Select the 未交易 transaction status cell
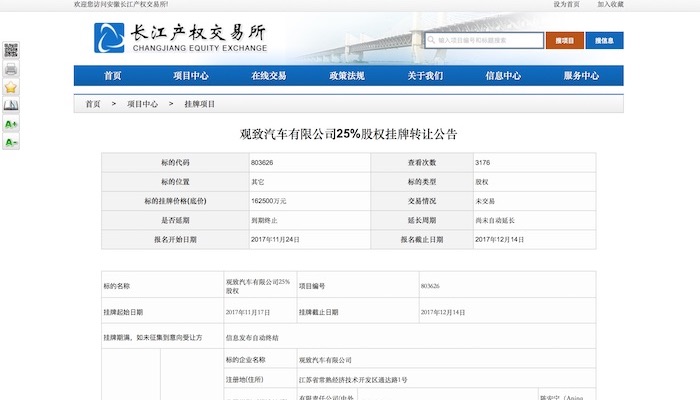The image size is (700, 400). 534,201
